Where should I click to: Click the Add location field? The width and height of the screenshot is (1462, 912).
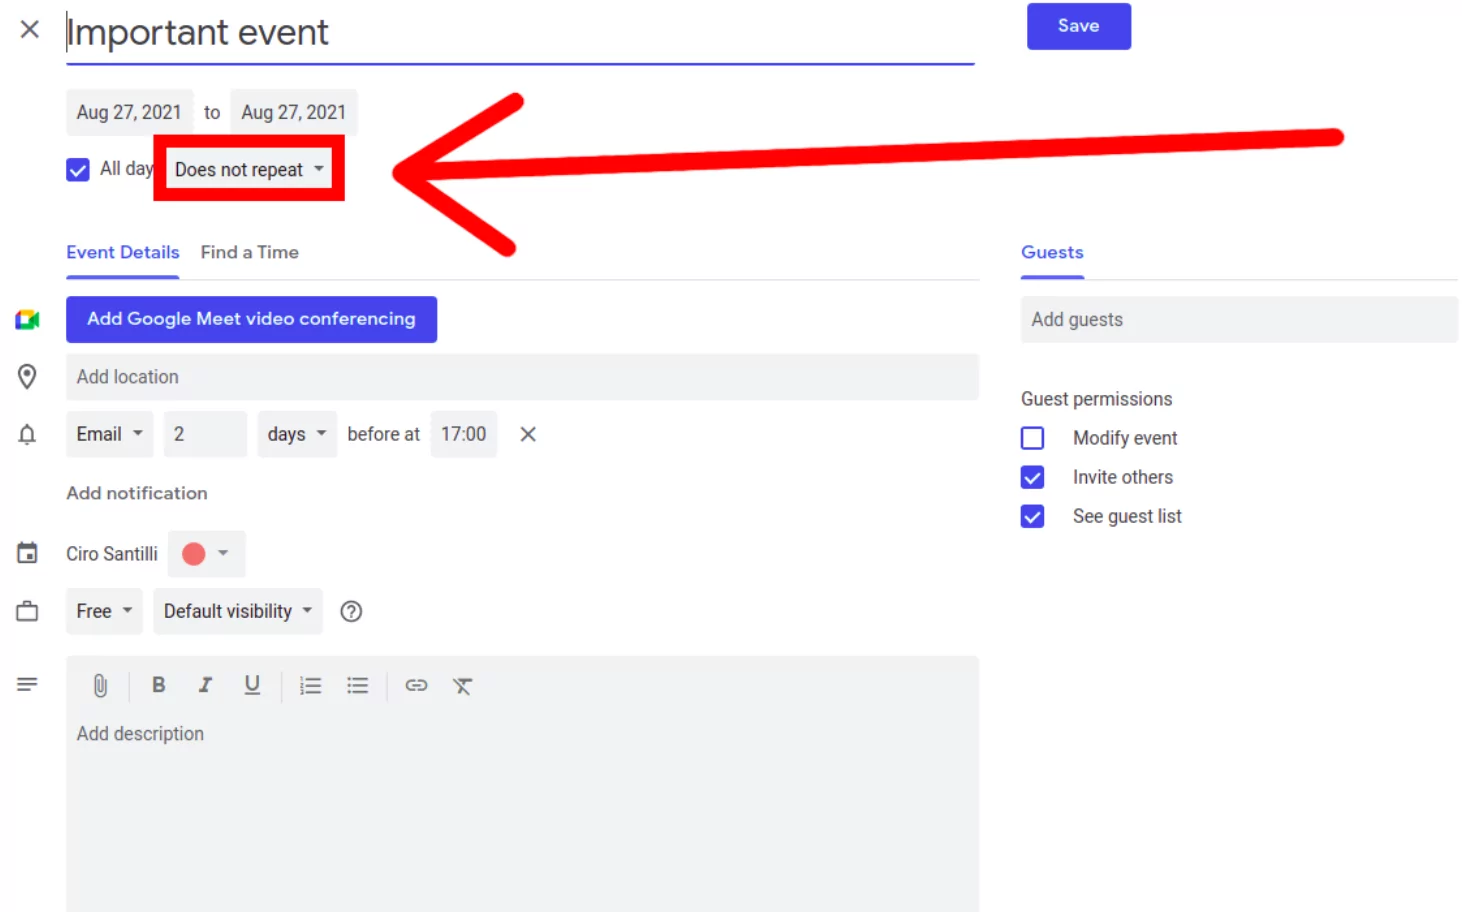[522, 377]
